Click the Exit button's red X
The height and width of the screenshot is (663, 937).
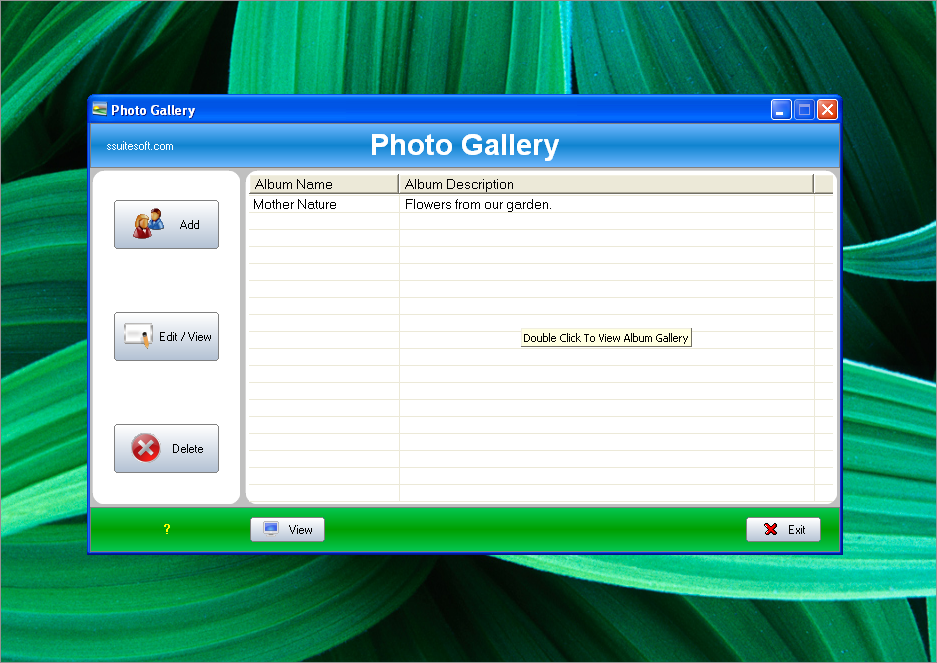coord(770,529)
